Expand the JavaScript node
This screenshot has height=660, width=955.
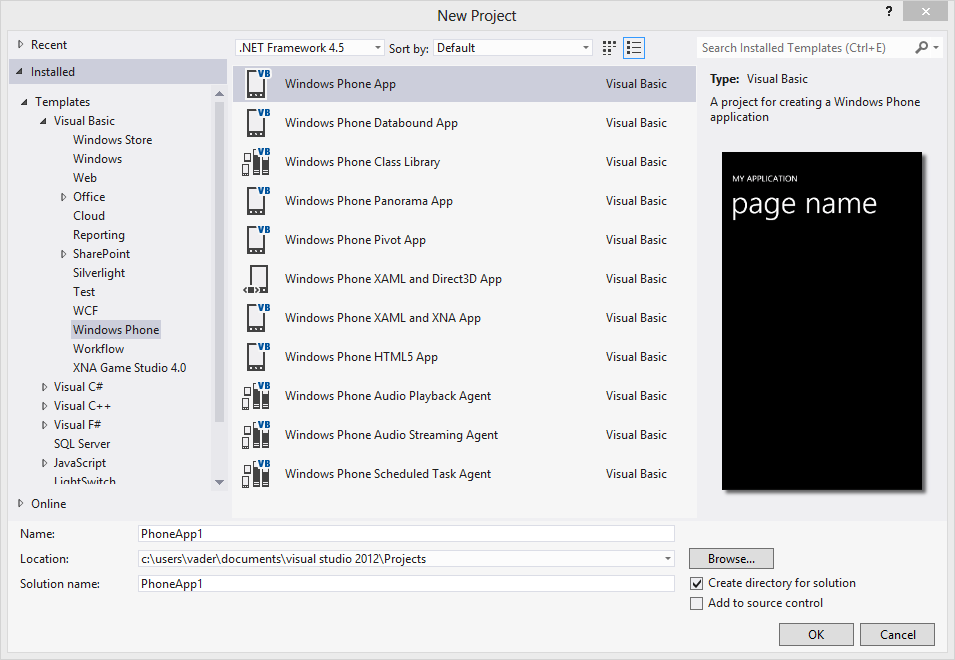click(x=44, y=463)
